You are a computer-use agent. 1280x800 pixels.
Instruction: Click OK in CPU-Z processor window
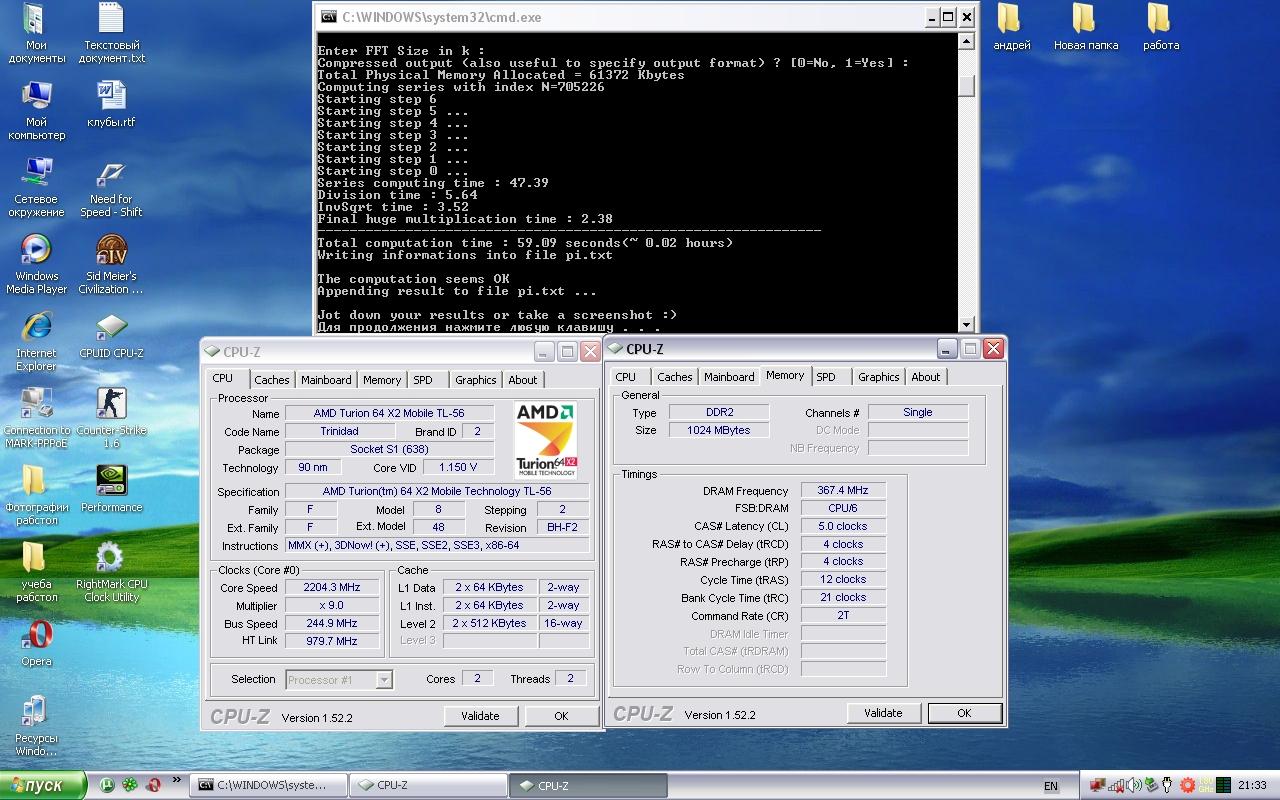click(561, 716)
